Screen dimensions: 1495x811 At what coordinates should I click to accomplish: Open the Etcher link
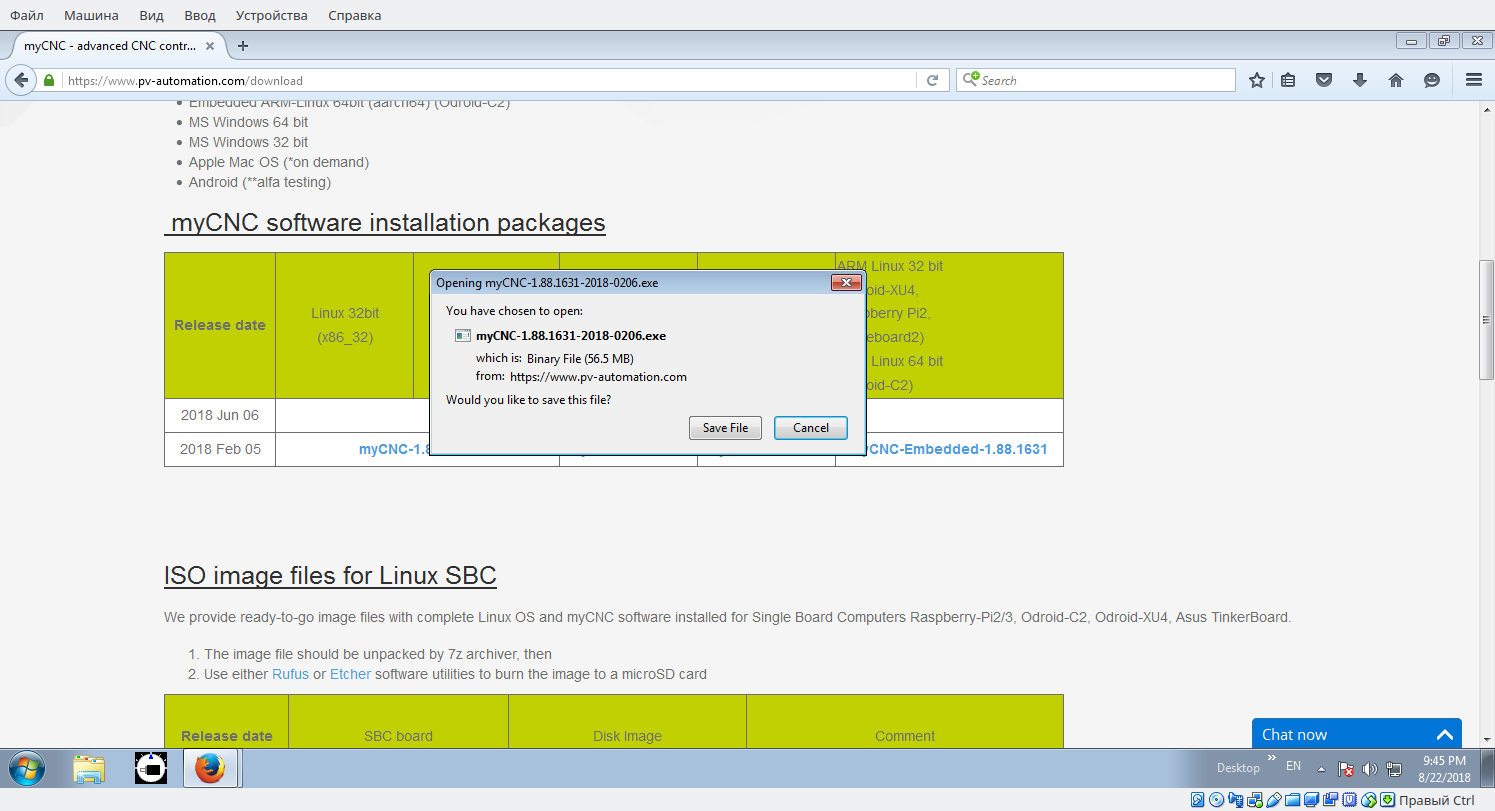pos(350,674)
